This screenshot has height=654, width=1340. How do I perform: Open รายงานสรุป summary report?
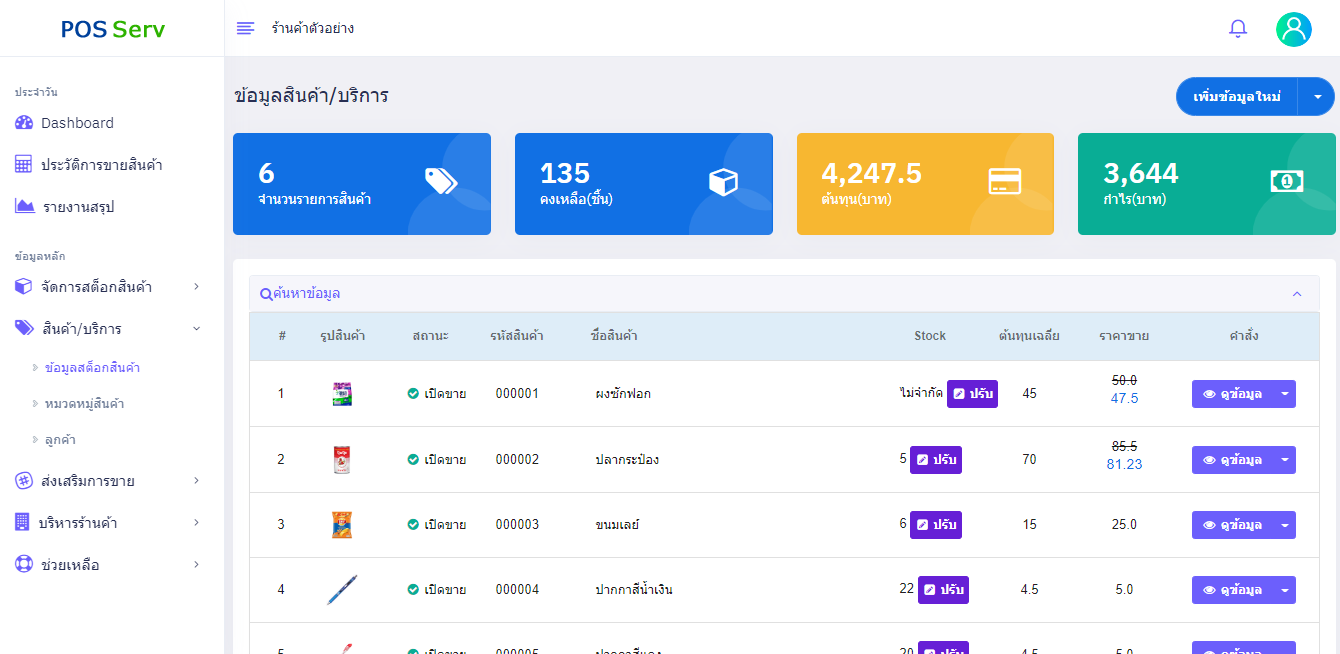pyautogui.click(x=78, y=207)
